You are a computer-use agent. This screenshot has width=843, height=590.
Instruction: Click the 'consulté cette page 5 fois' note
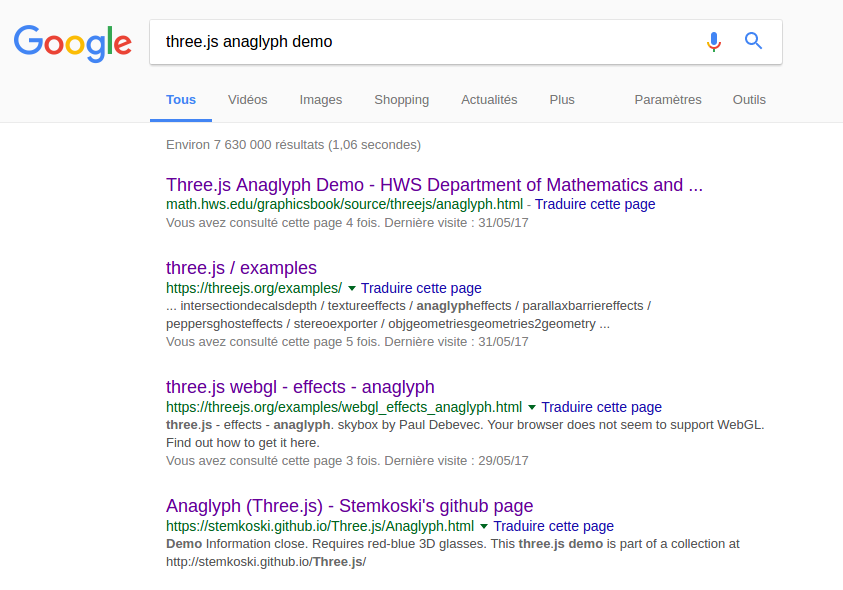[347, 342]
